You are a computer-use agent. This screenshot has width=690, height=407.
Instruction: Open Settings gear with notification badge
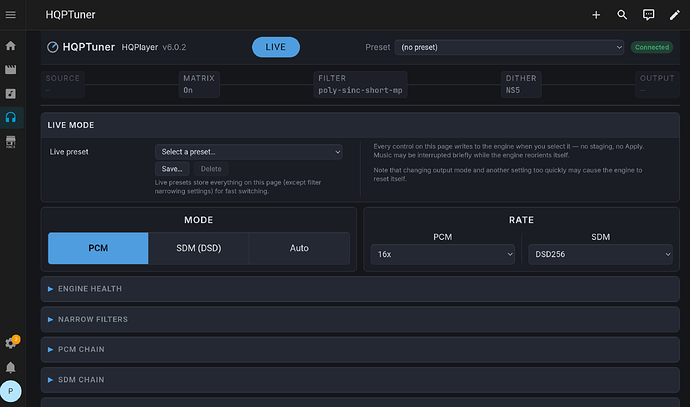coord(11,343)
